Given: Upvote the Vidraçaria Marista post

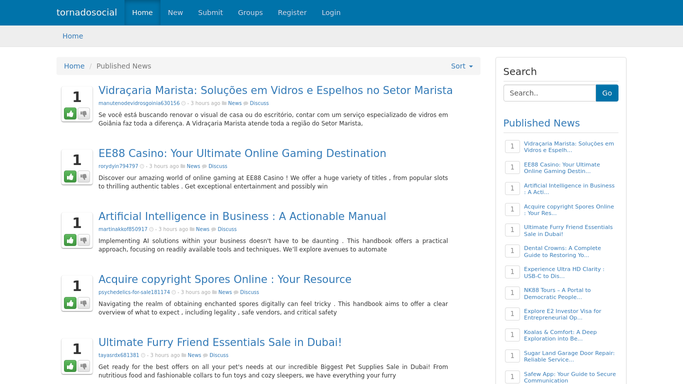Looking at the screenshot, I should 70,114.
